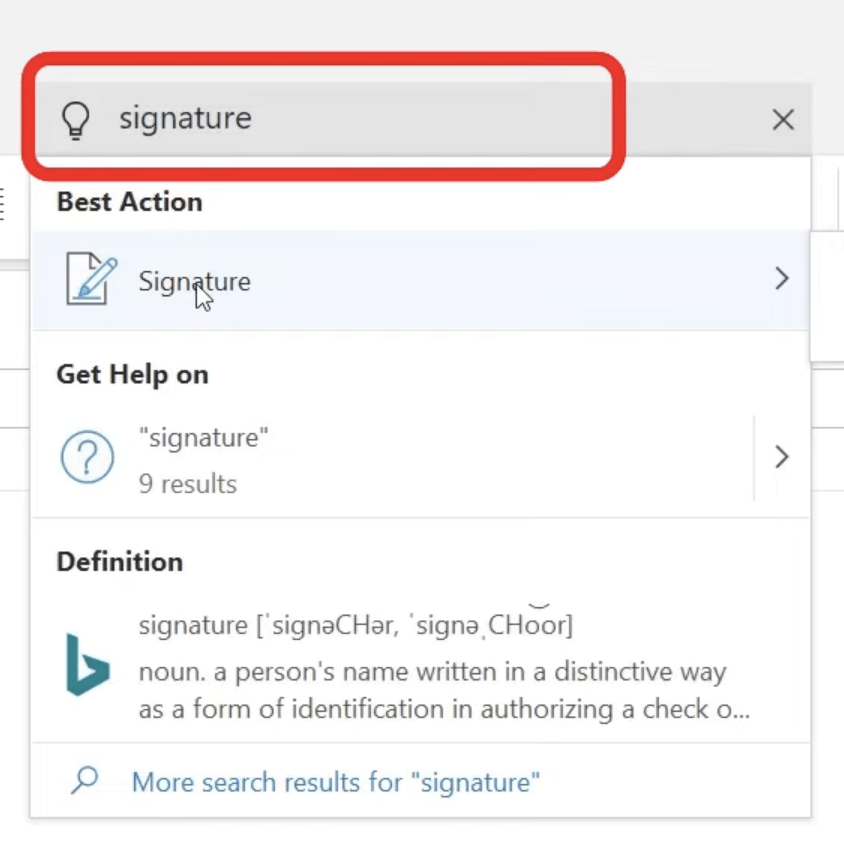
Task: Open More search results for "signature" link
Action: (335, 782)
